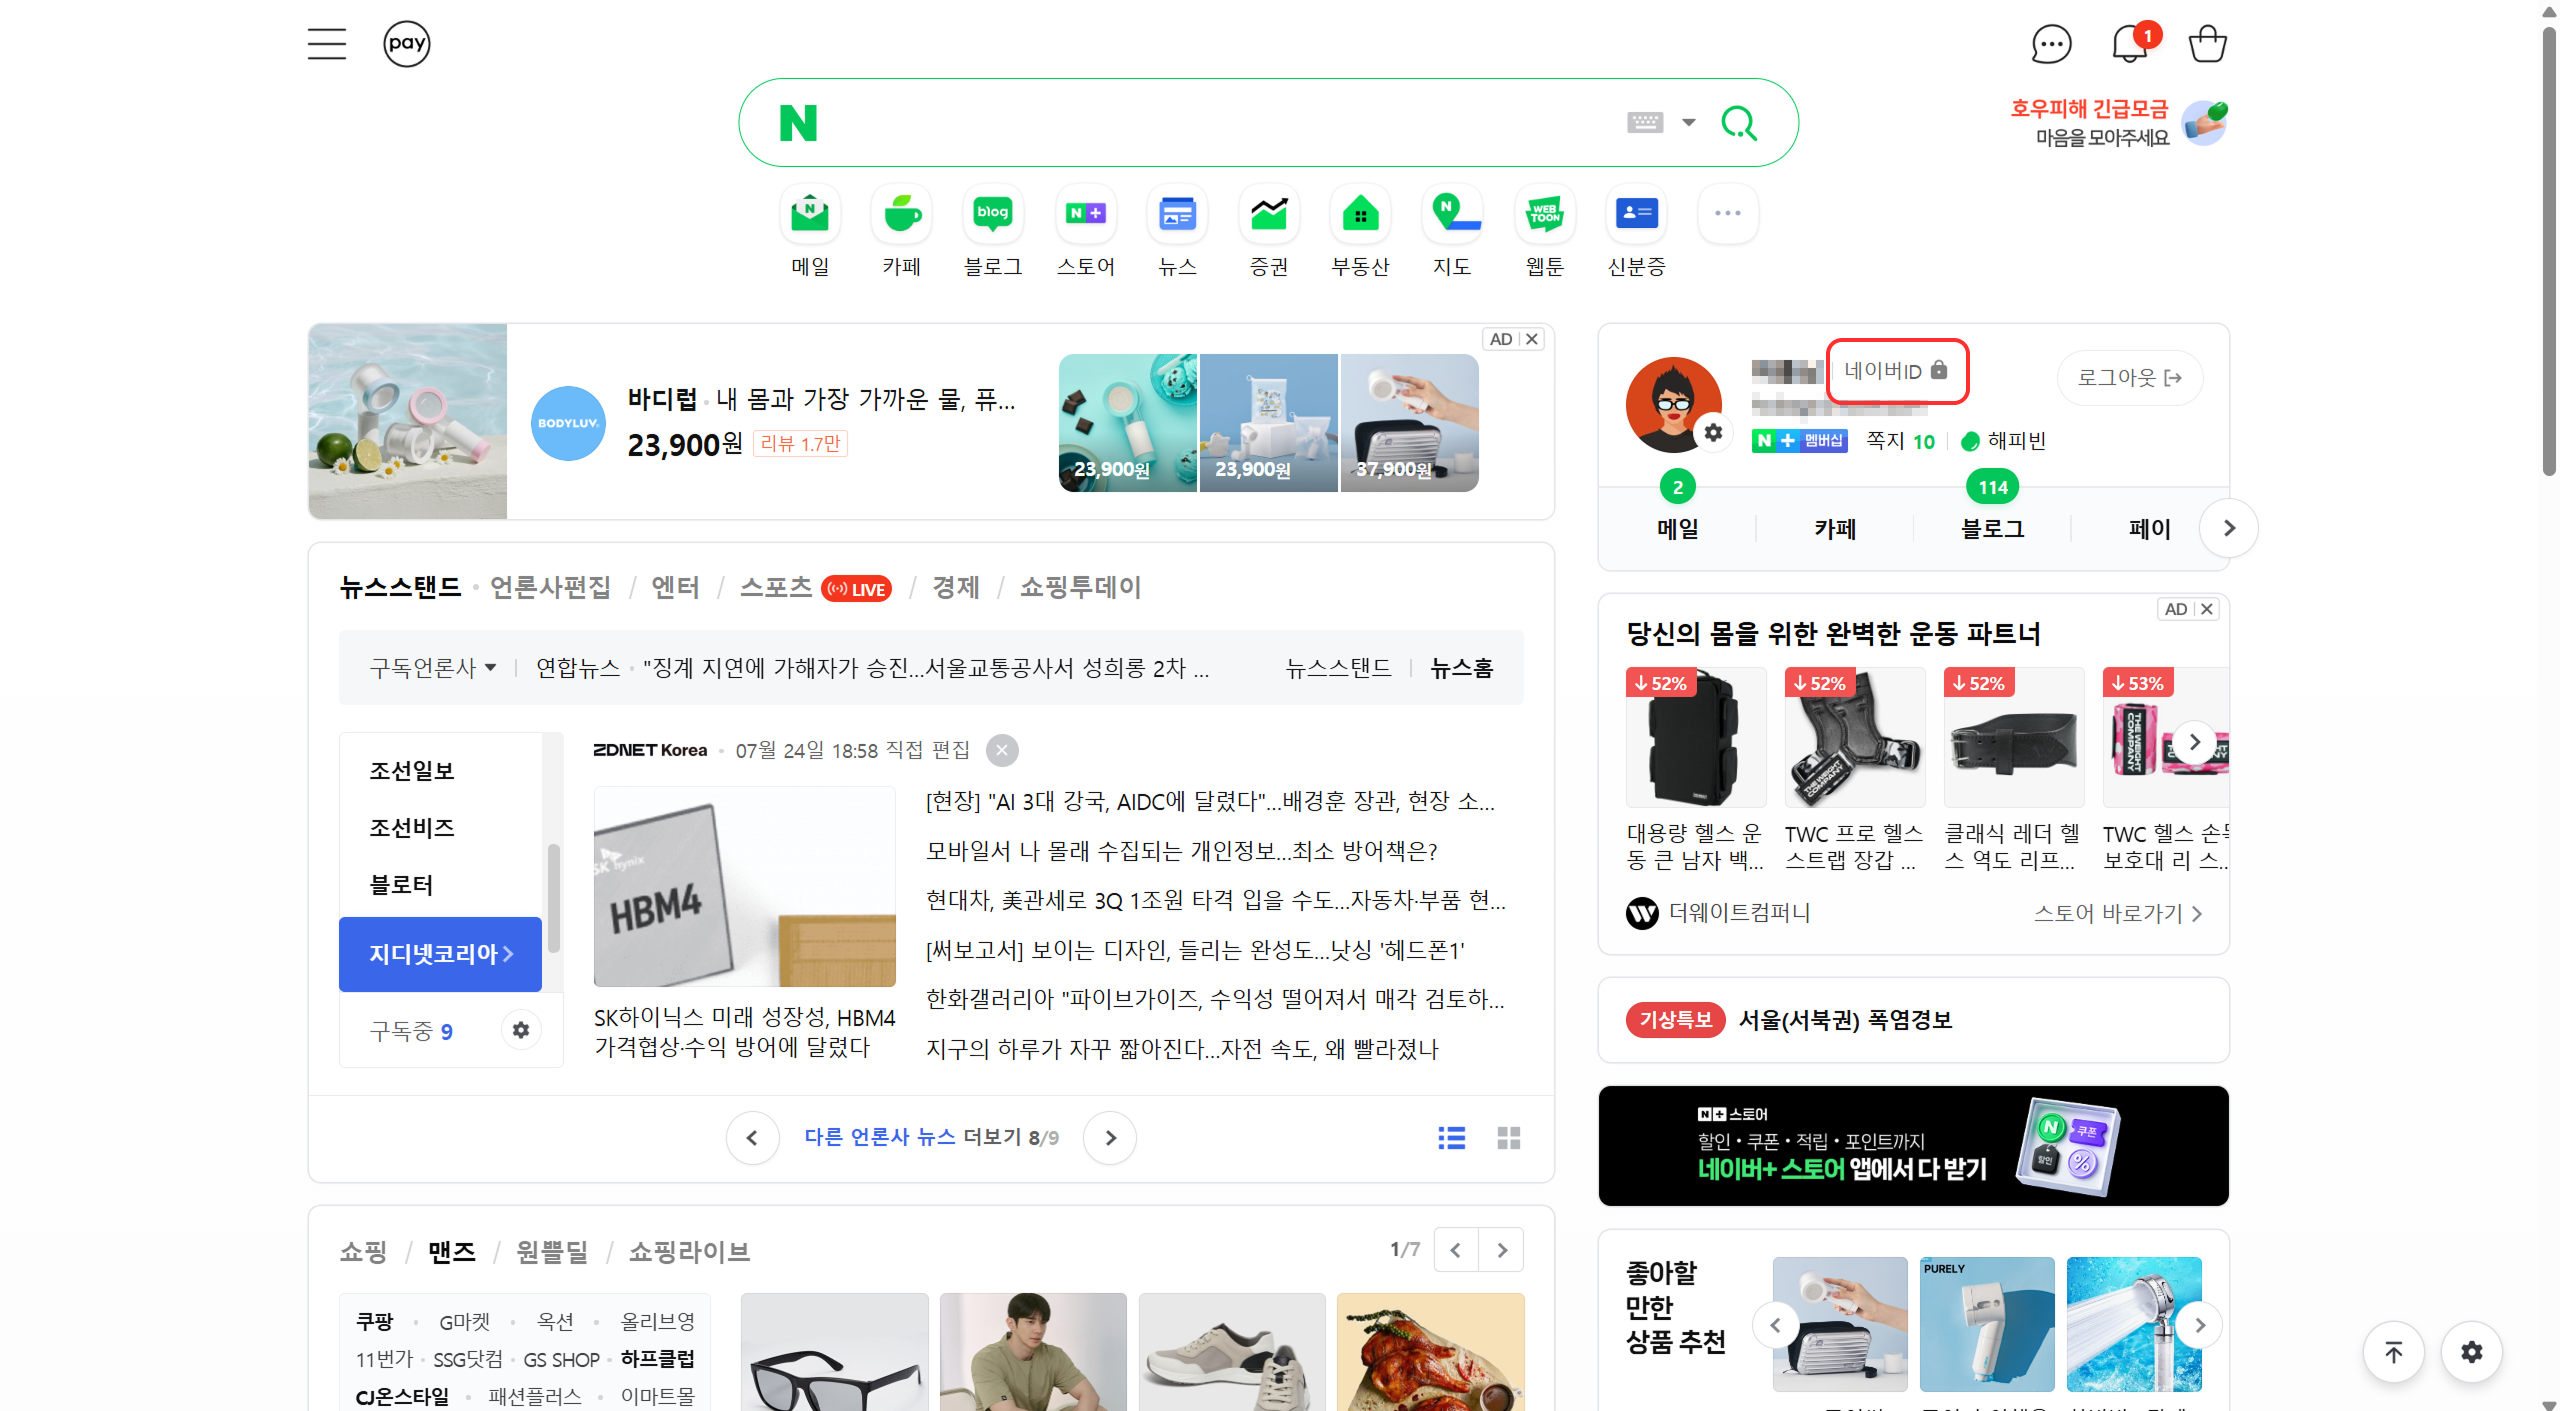Select 블로터 in the press list
Screen dimensions: 2560x1411
401,884
